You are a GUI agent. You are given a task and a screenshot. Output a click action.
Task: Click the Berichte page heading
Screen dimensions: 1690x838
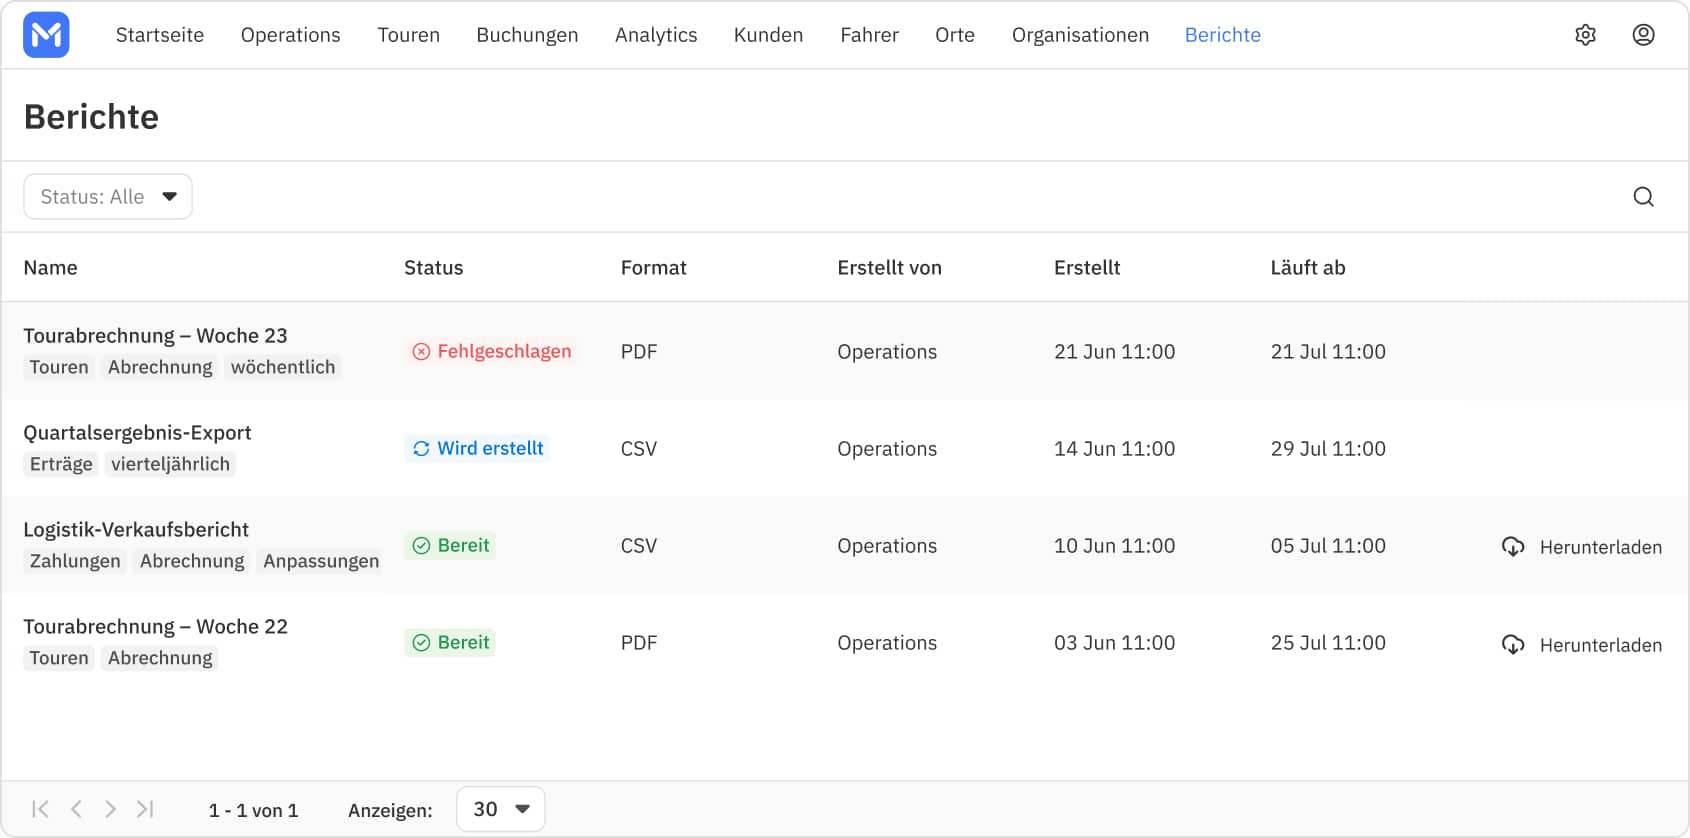point(91,117)
